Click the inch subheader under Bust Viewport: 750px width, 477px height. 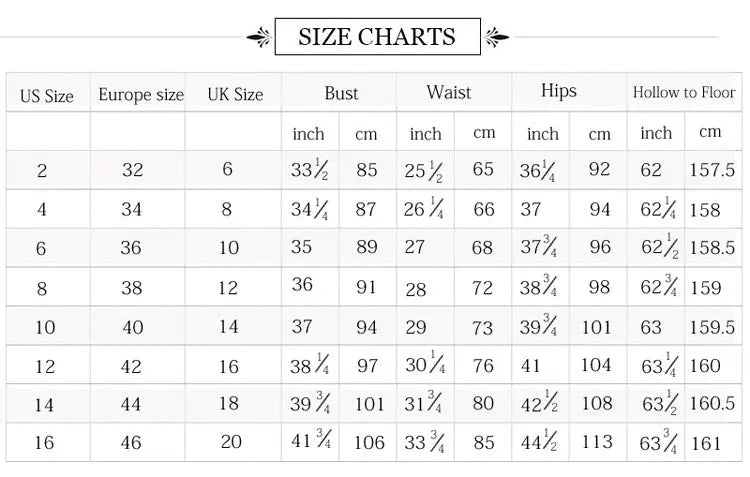(309, 133)
